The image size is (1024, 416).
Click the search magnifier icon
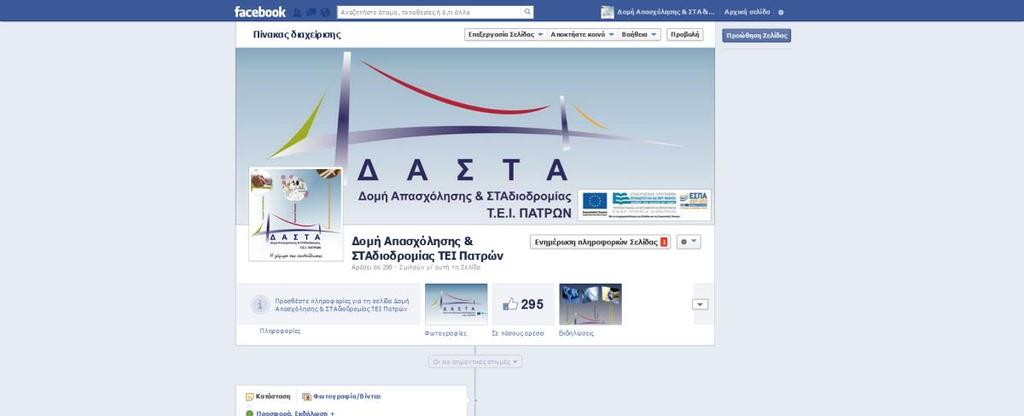point(527,12)
